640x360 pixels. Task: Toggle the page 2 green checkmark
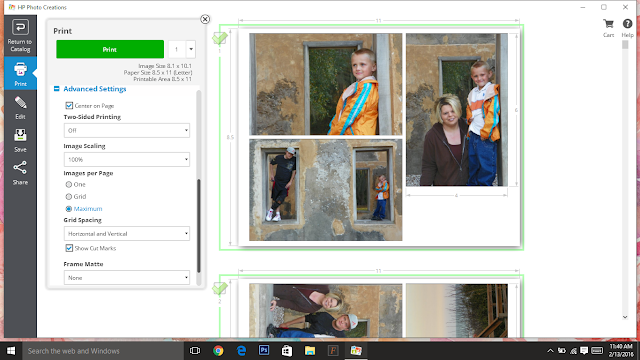click(x=220, y=288)
